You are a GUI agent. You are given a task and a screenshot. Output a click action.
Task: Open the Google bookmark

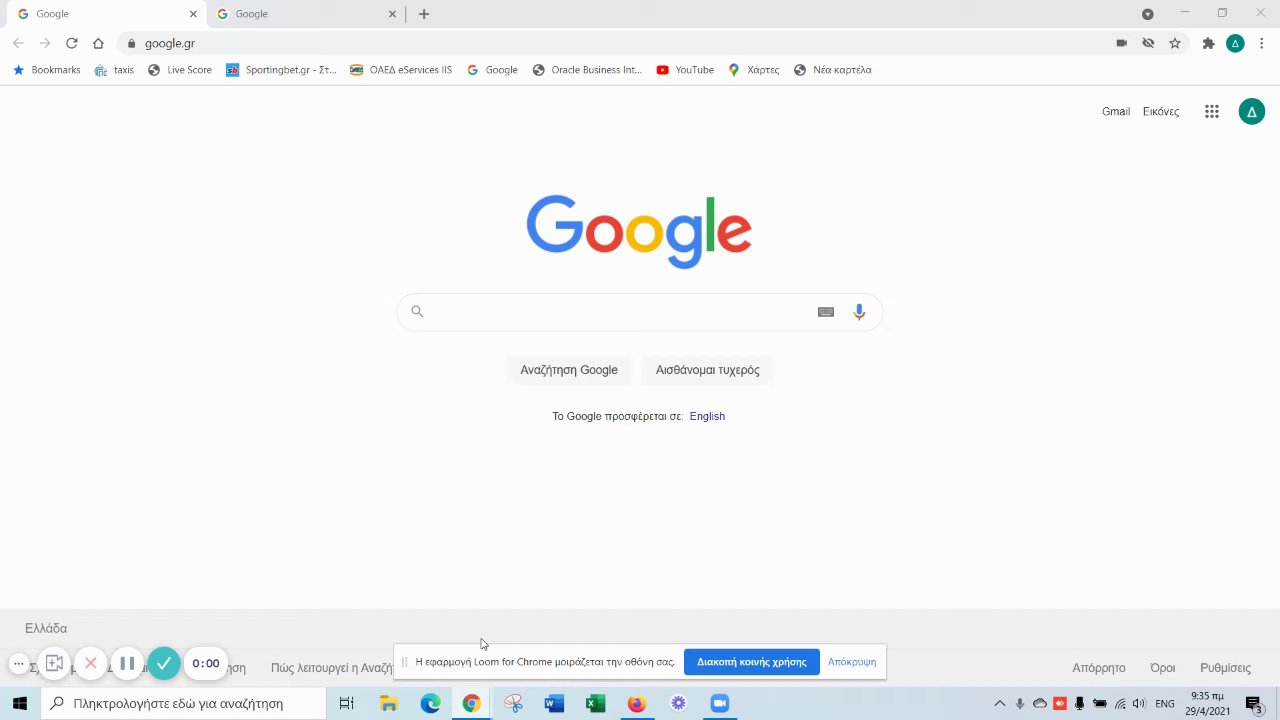click(492, 70)
